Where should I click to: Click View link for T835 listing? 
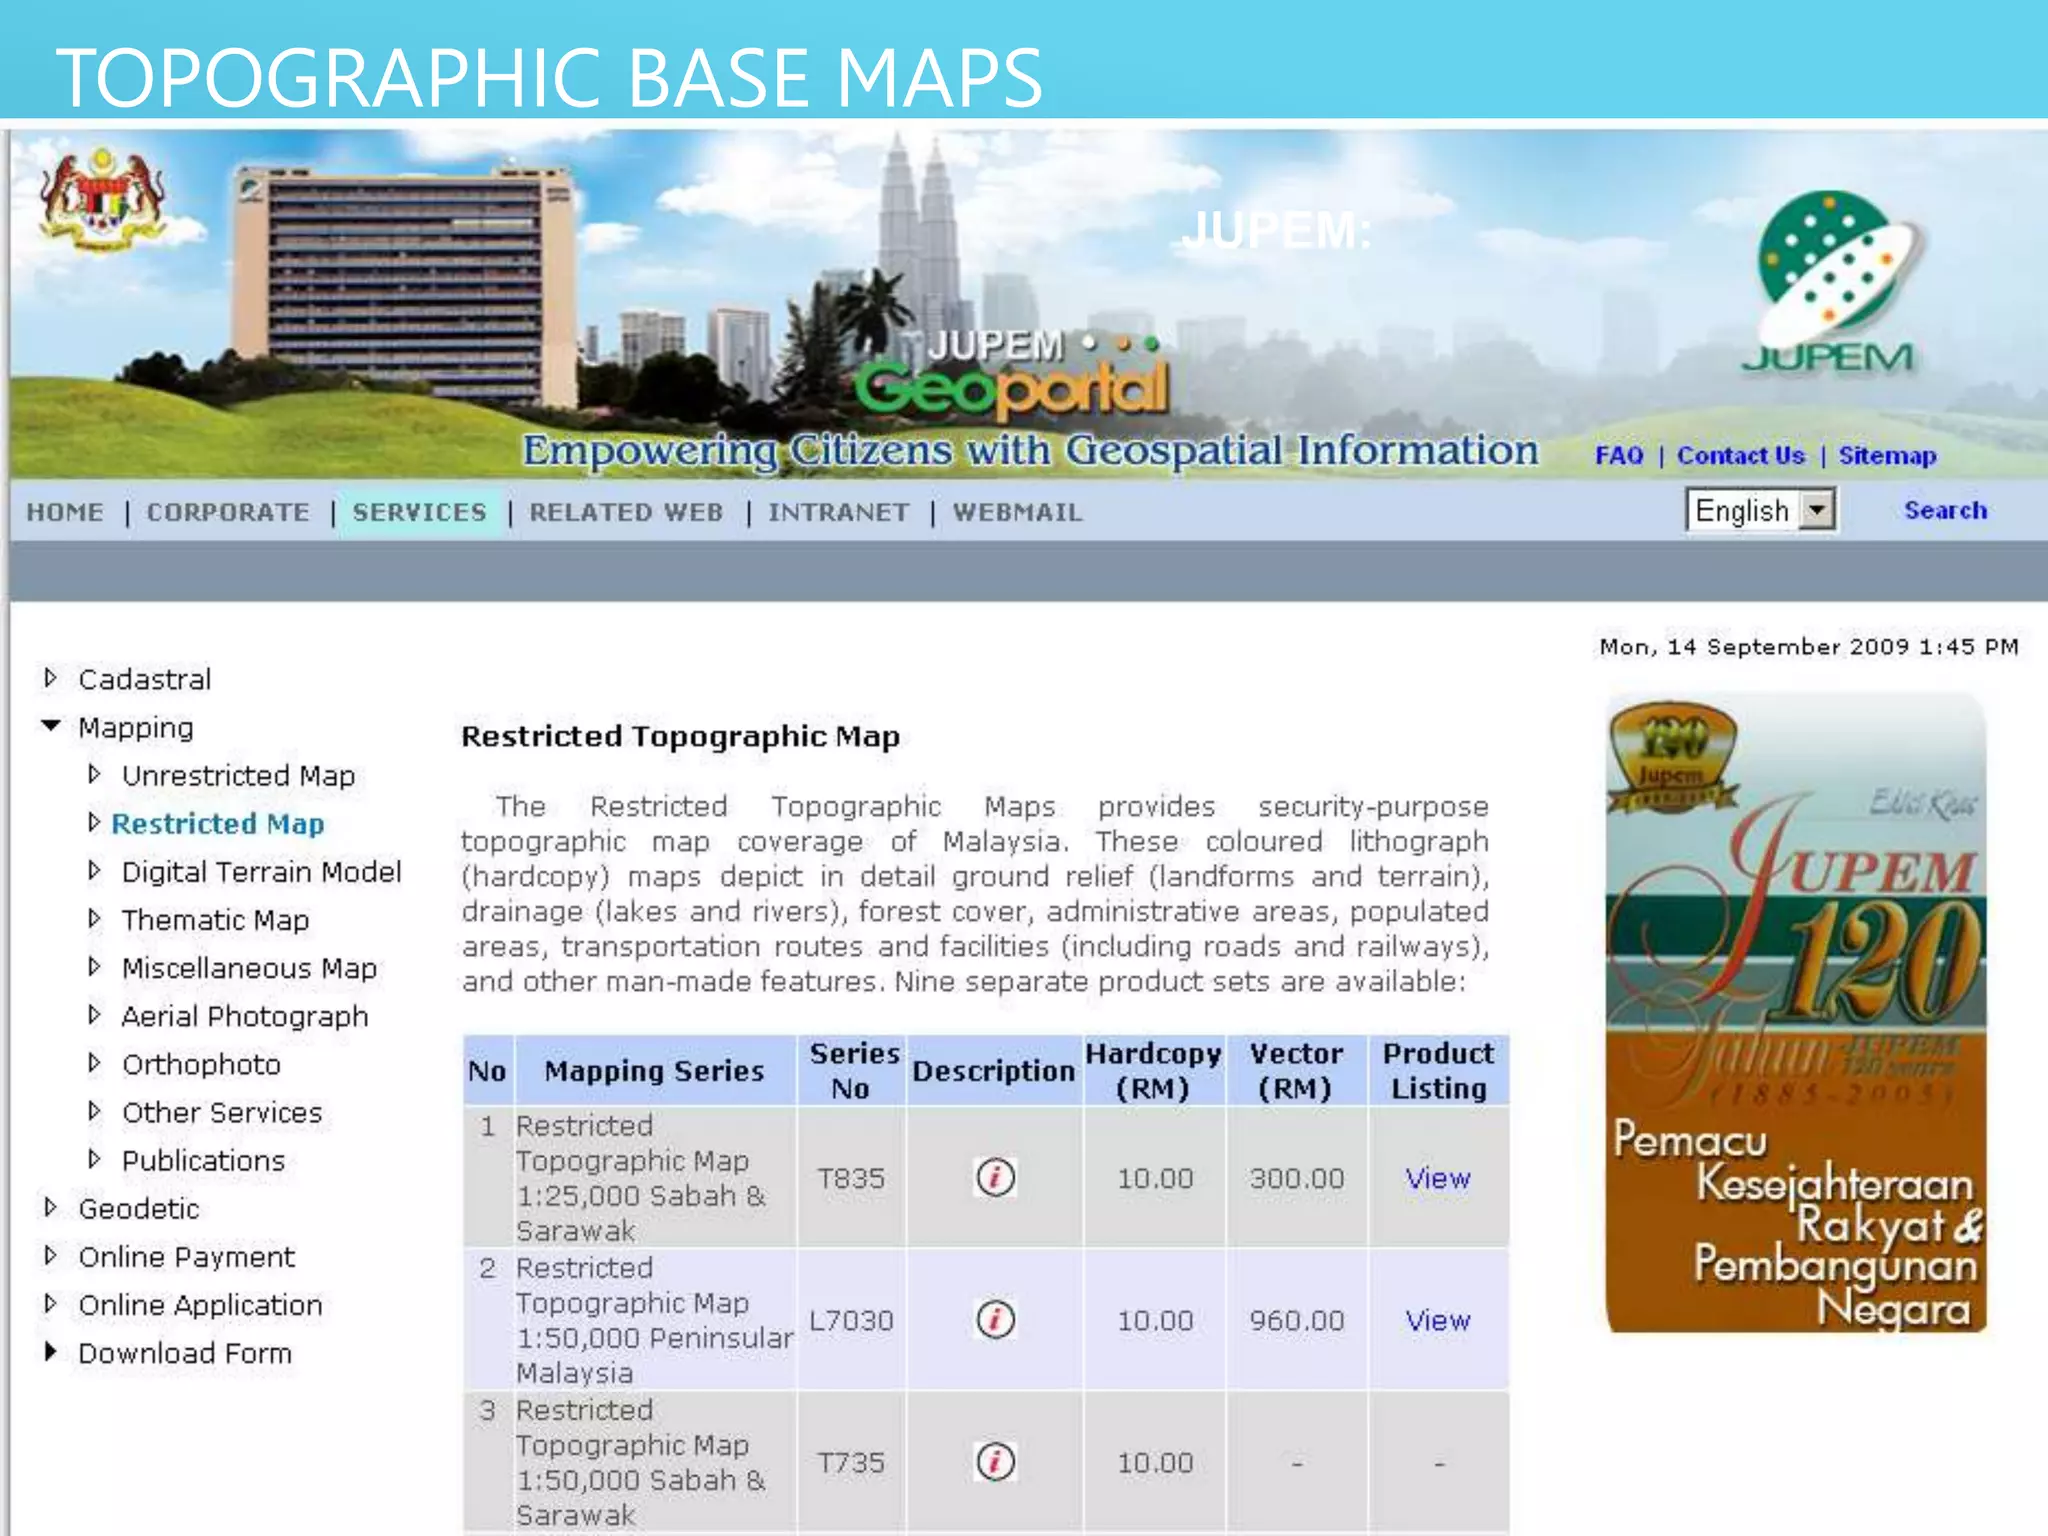(1437, 1178)
